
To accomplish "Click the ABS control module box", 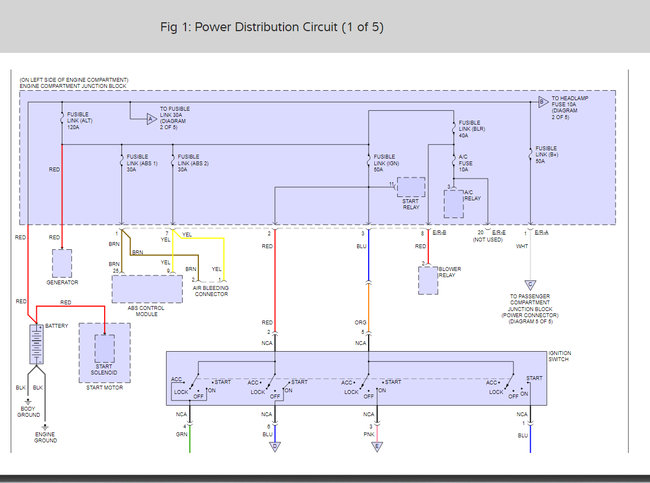I will [x=147, y=289].
